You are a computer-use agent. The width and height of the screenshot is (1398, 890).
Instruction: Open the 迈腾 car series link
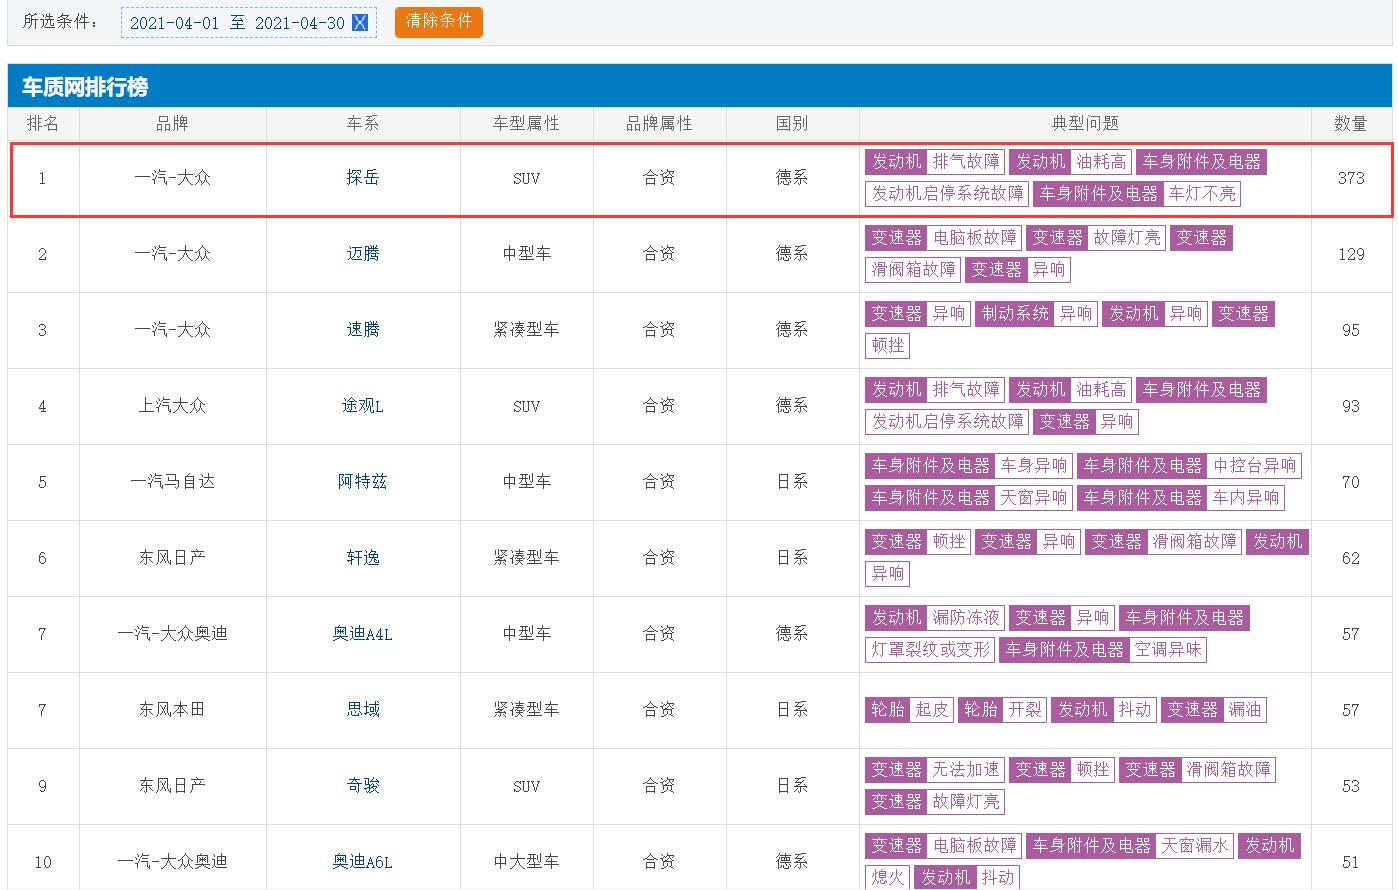(x=363, y=254)
